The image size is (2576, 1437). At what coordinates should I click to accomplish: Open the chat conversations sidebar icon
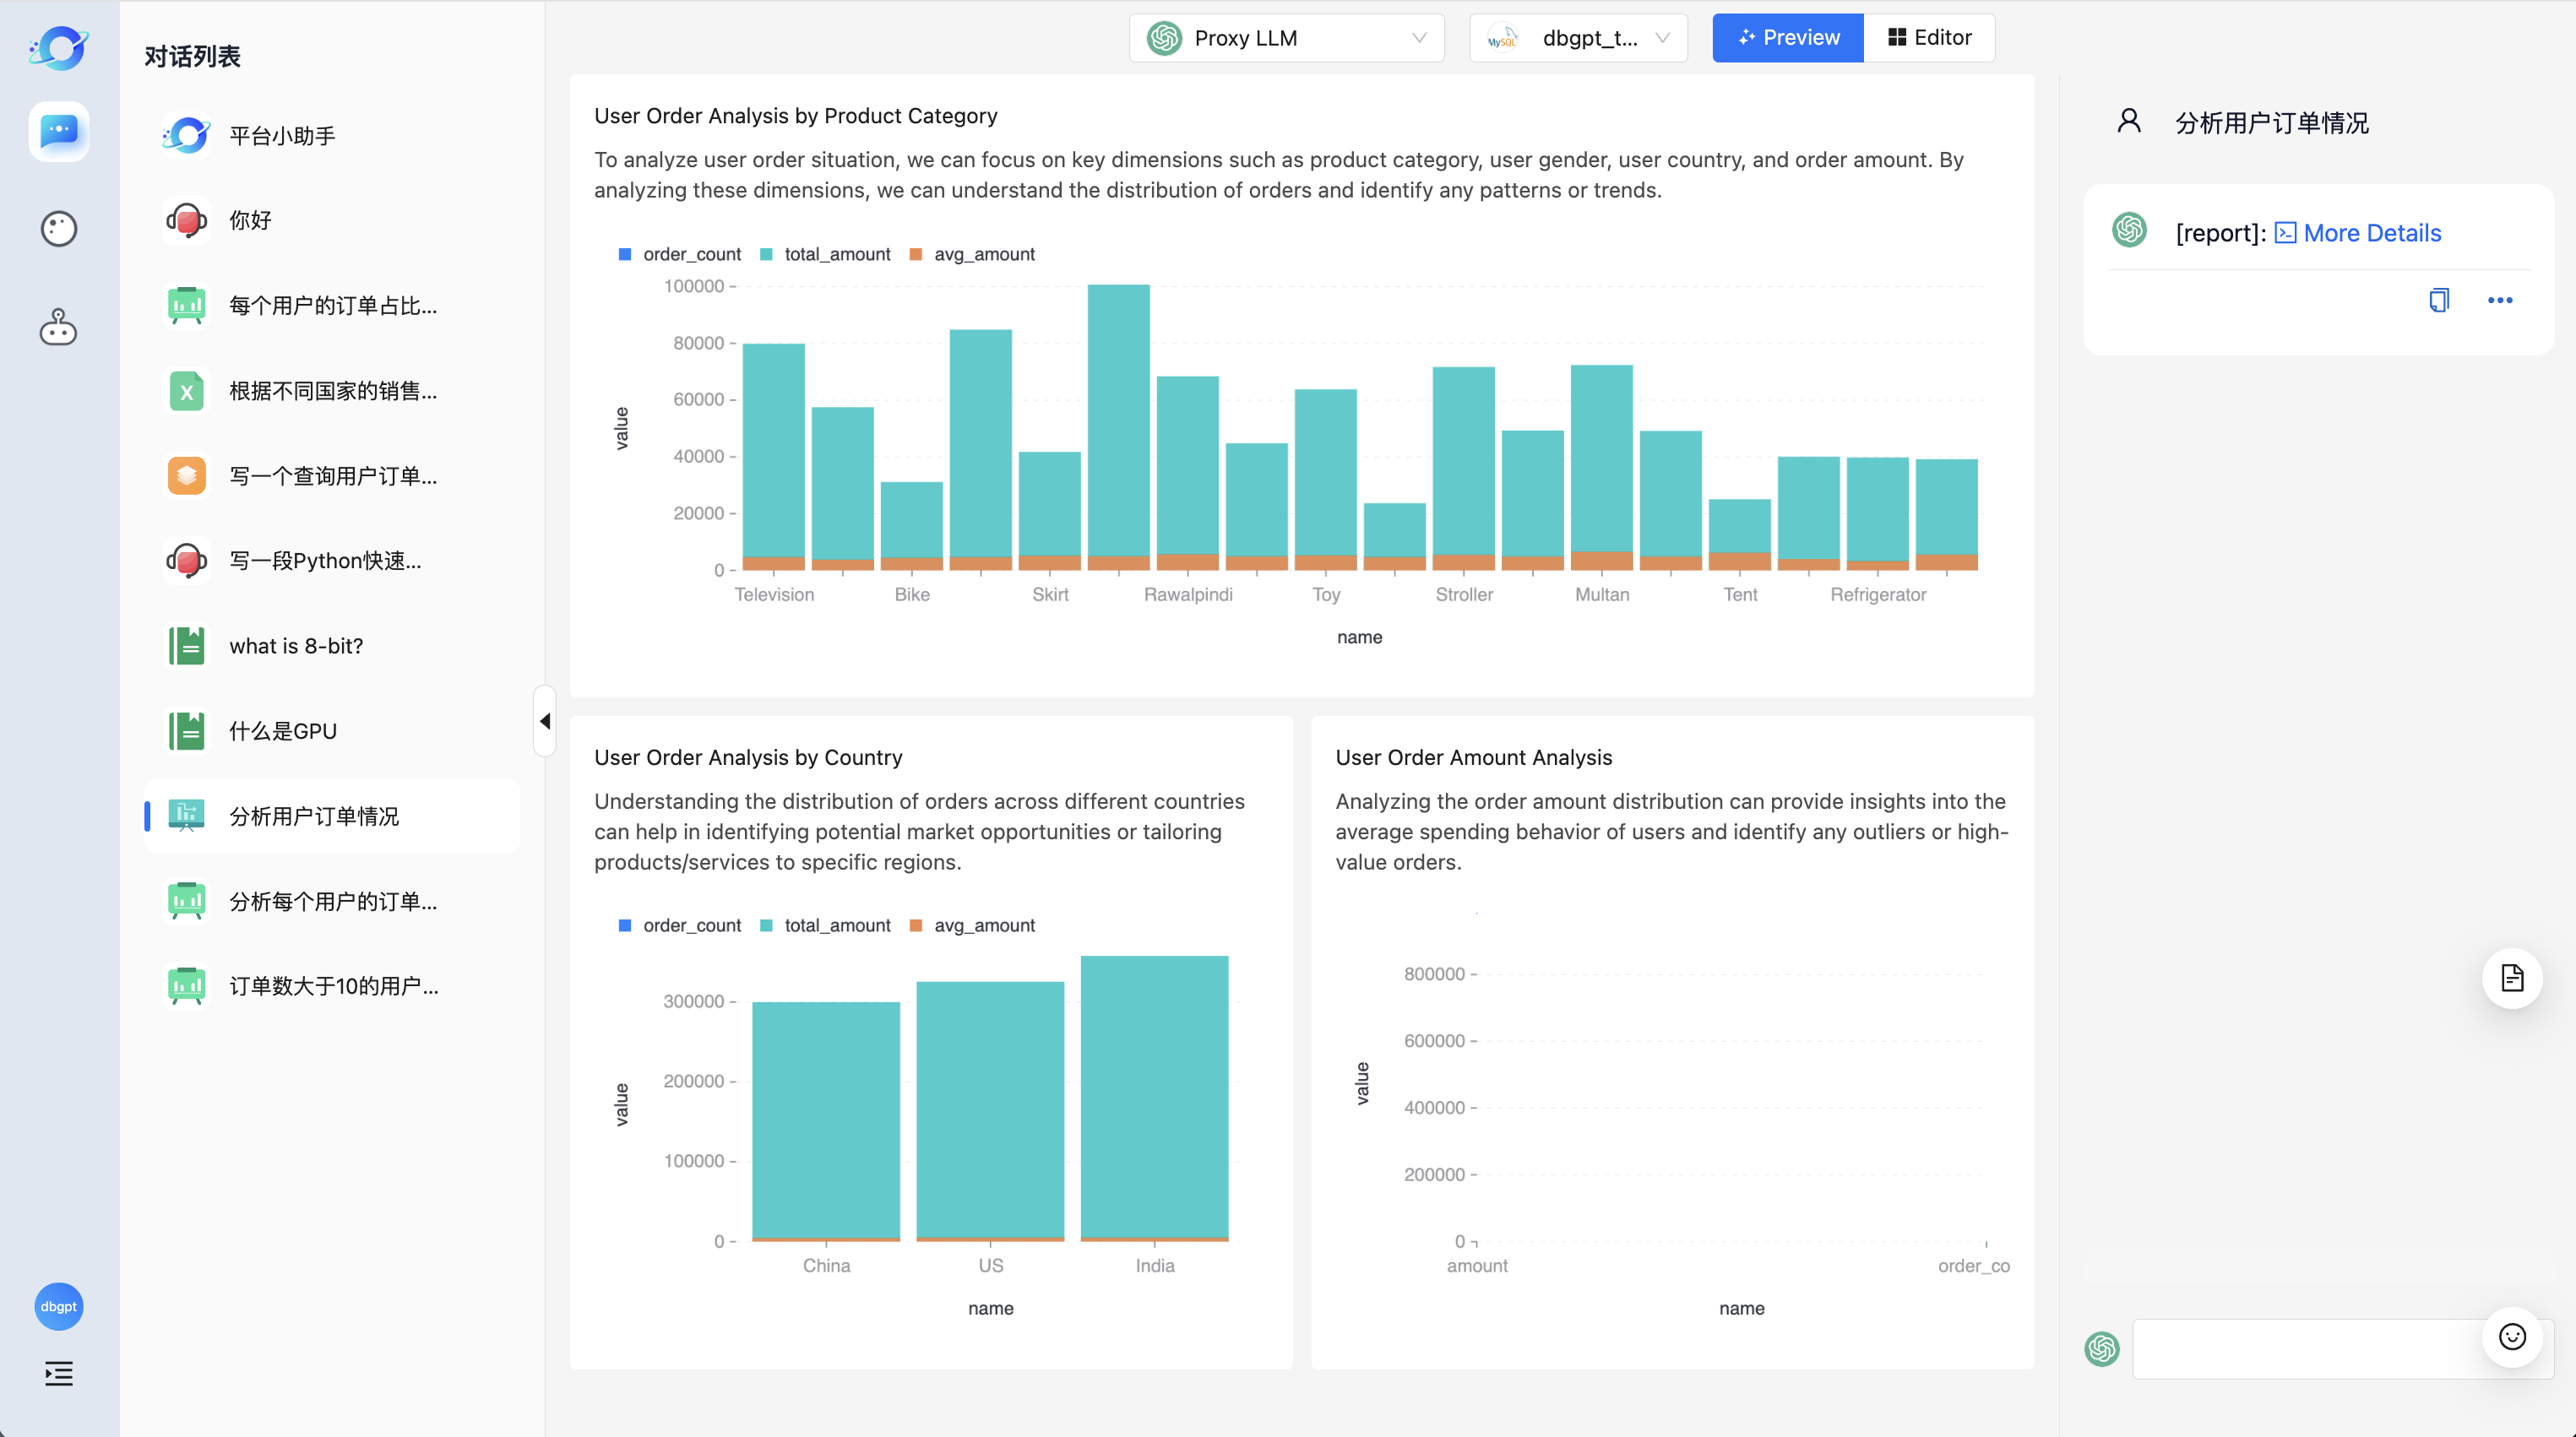coord(58,130)
